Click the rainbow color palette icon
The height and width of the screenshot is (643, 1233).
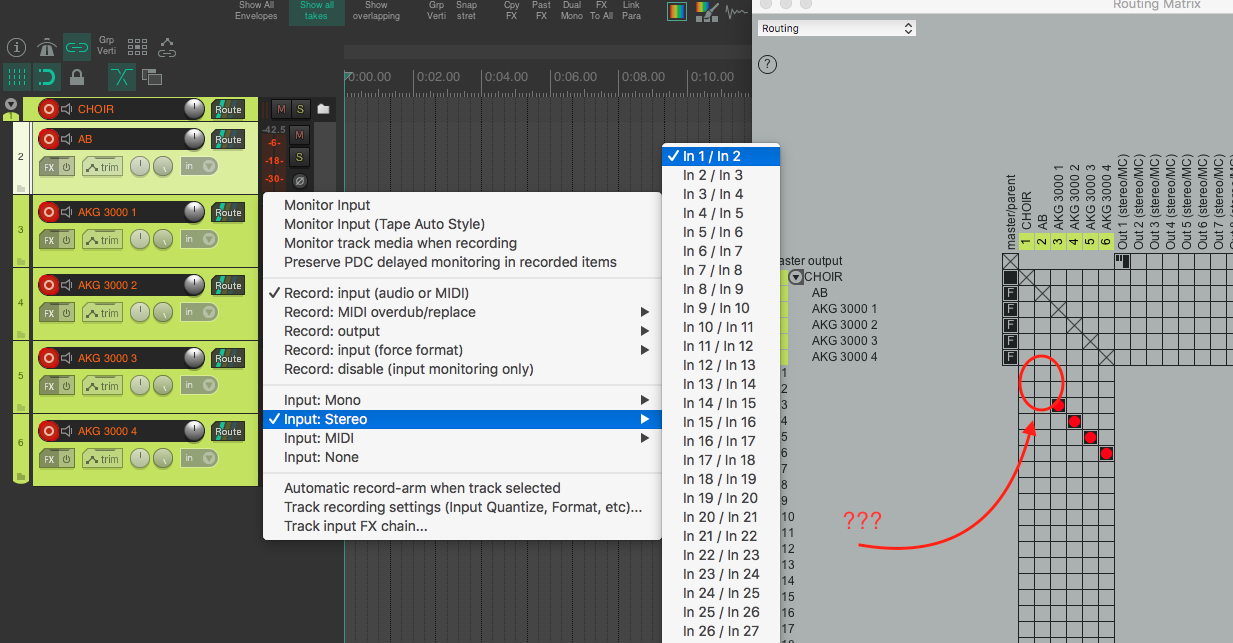tap(677, 12)
